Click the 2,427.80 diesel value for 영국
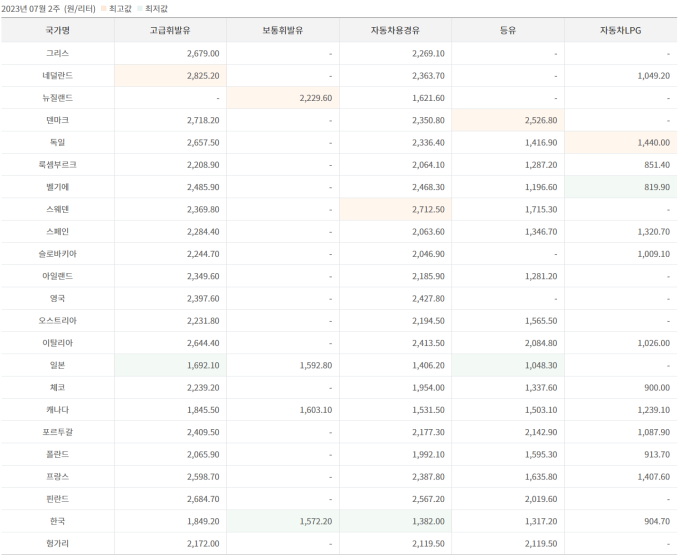680x557 pixels. pos(428,298)
